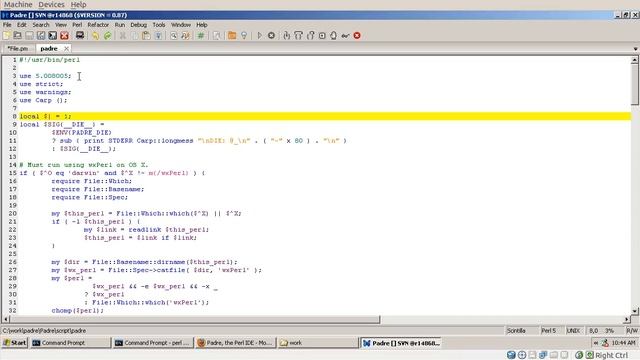Close the file with the red X icon
The image size is (640, 360).
64,36
